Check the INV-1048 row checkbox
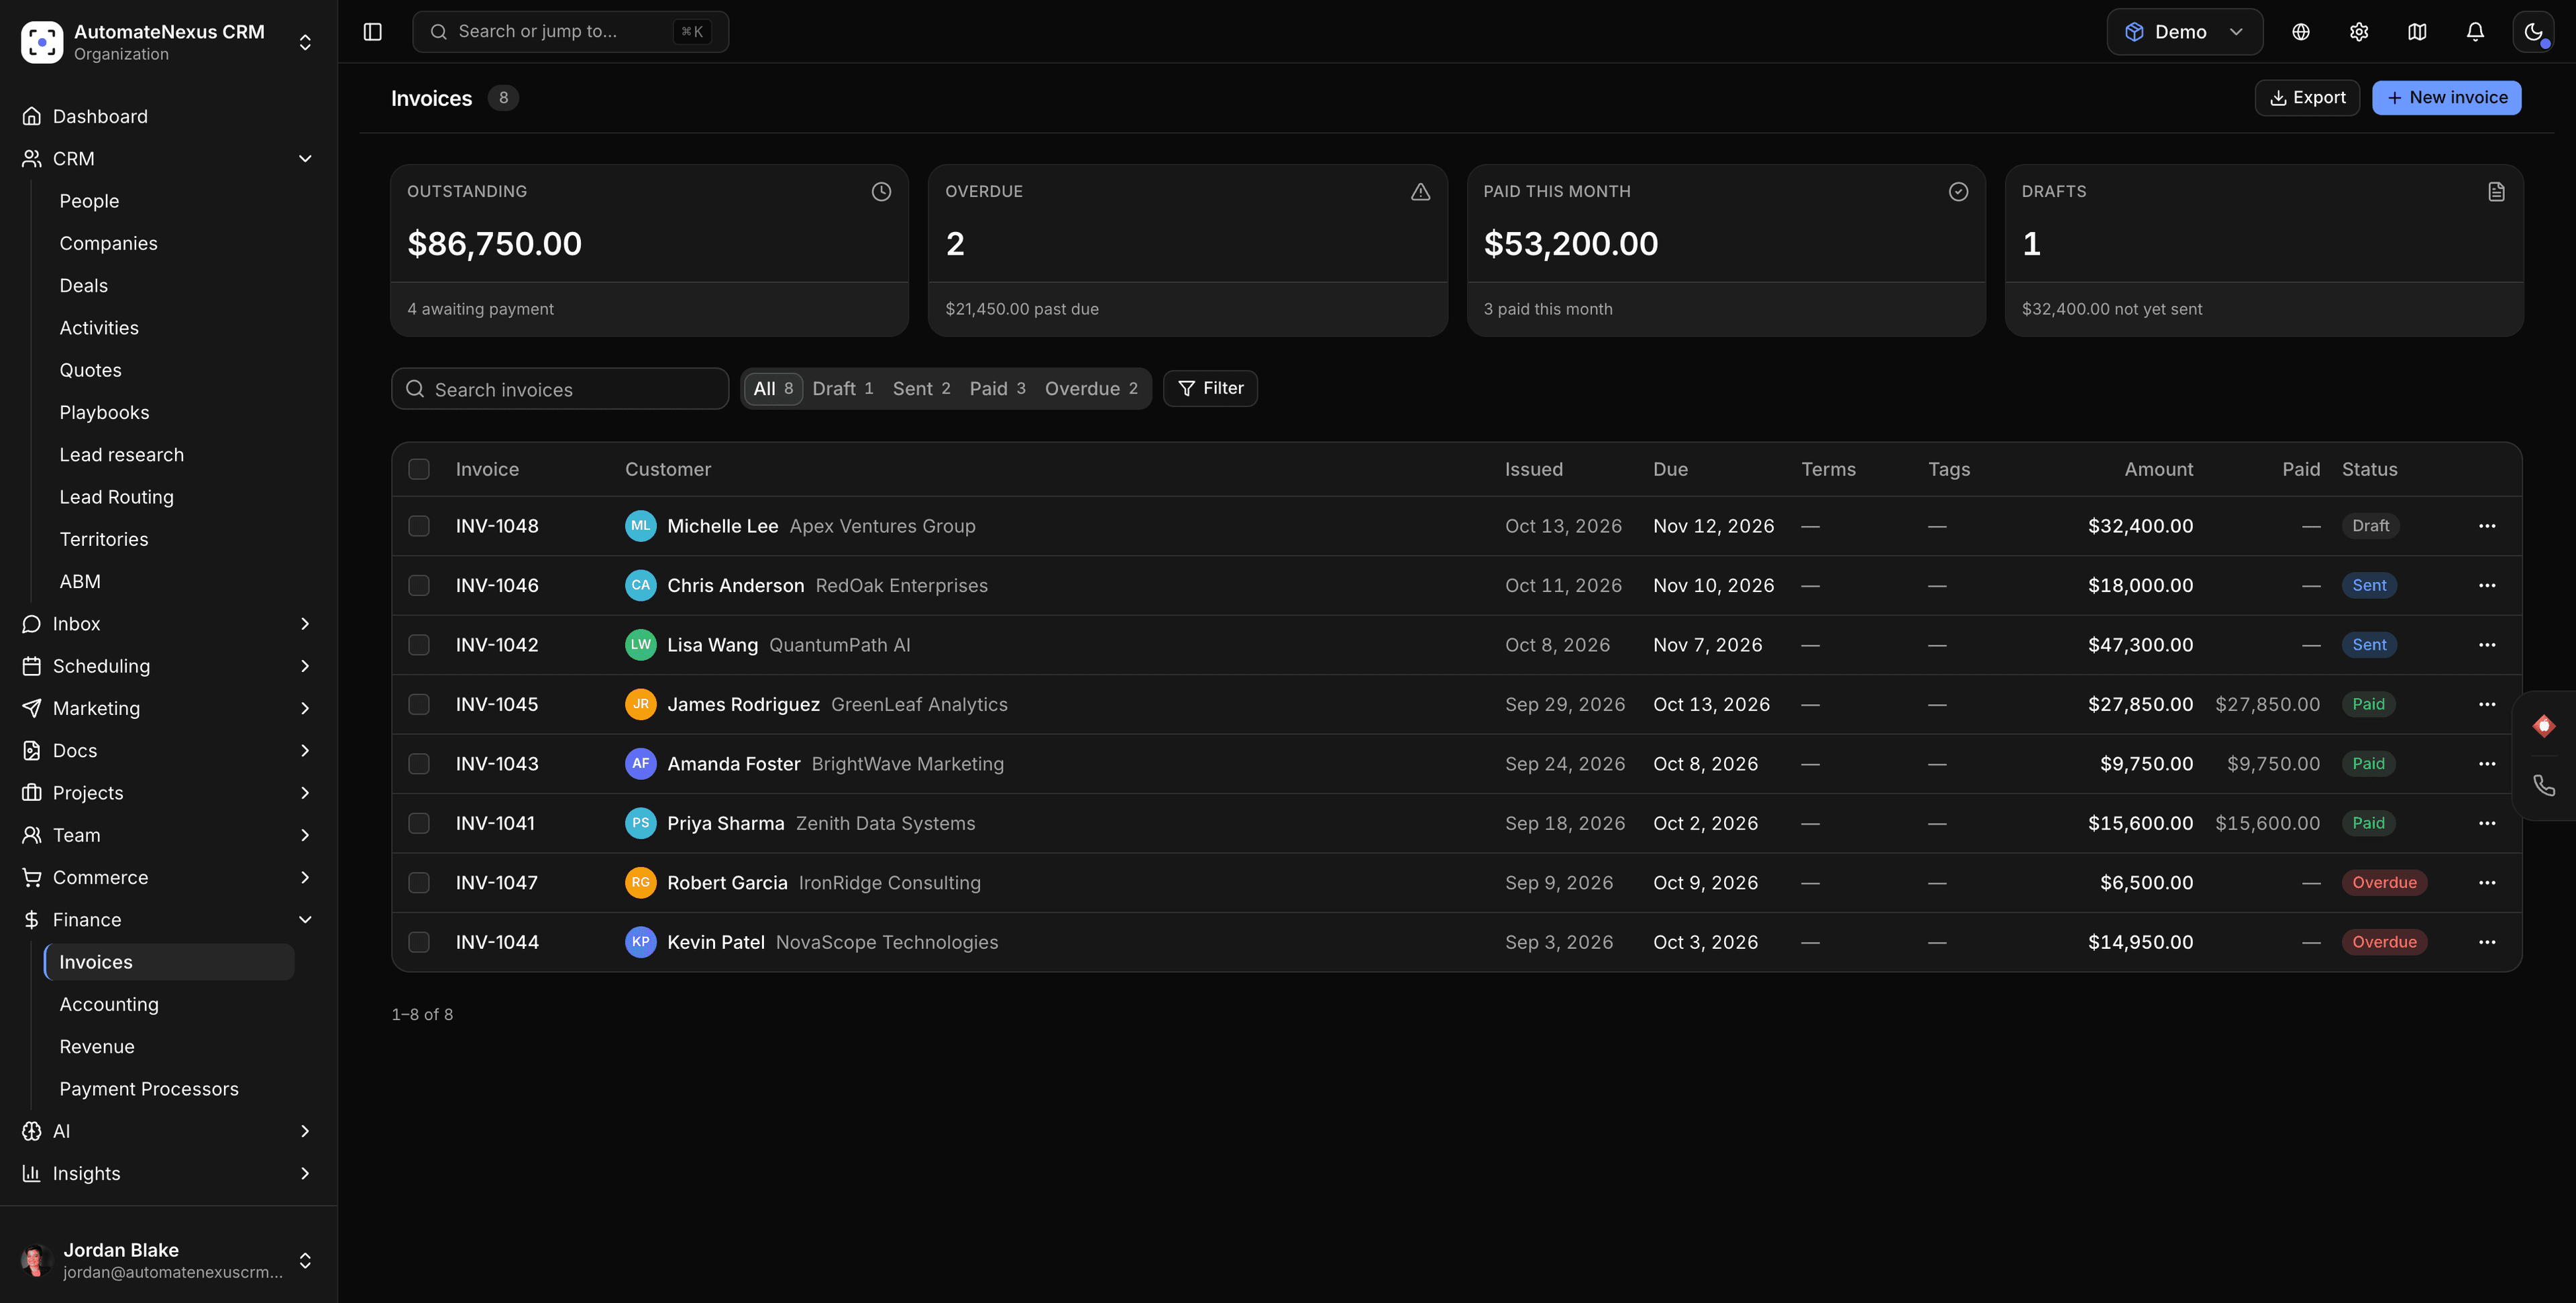 (x=418, y=526)
